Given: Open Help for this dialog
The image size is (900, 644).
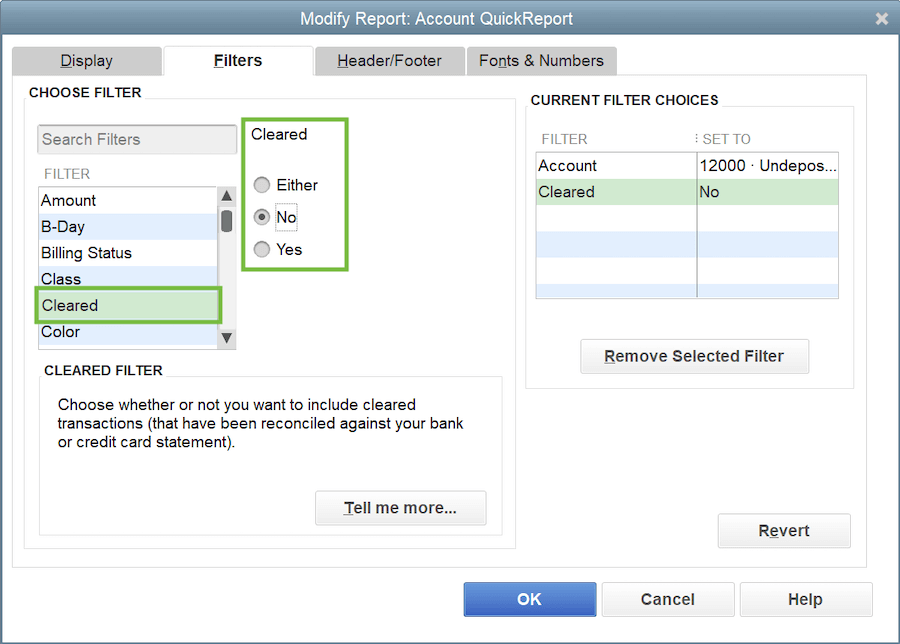Looking at the screenshot, I should pos(806,600).
